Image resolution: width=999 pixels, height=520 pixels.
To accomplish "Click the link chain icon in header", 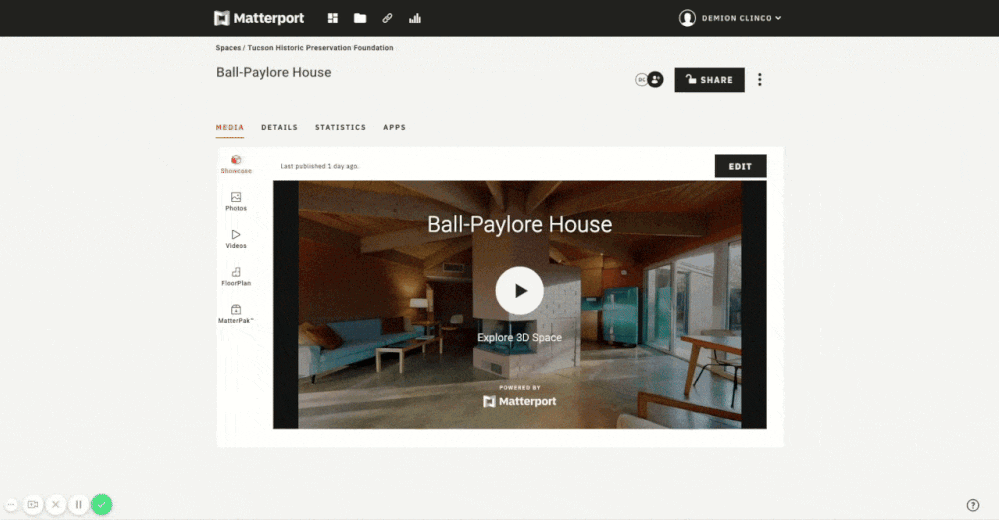I will pyautogui.click(x=387, y=18).
